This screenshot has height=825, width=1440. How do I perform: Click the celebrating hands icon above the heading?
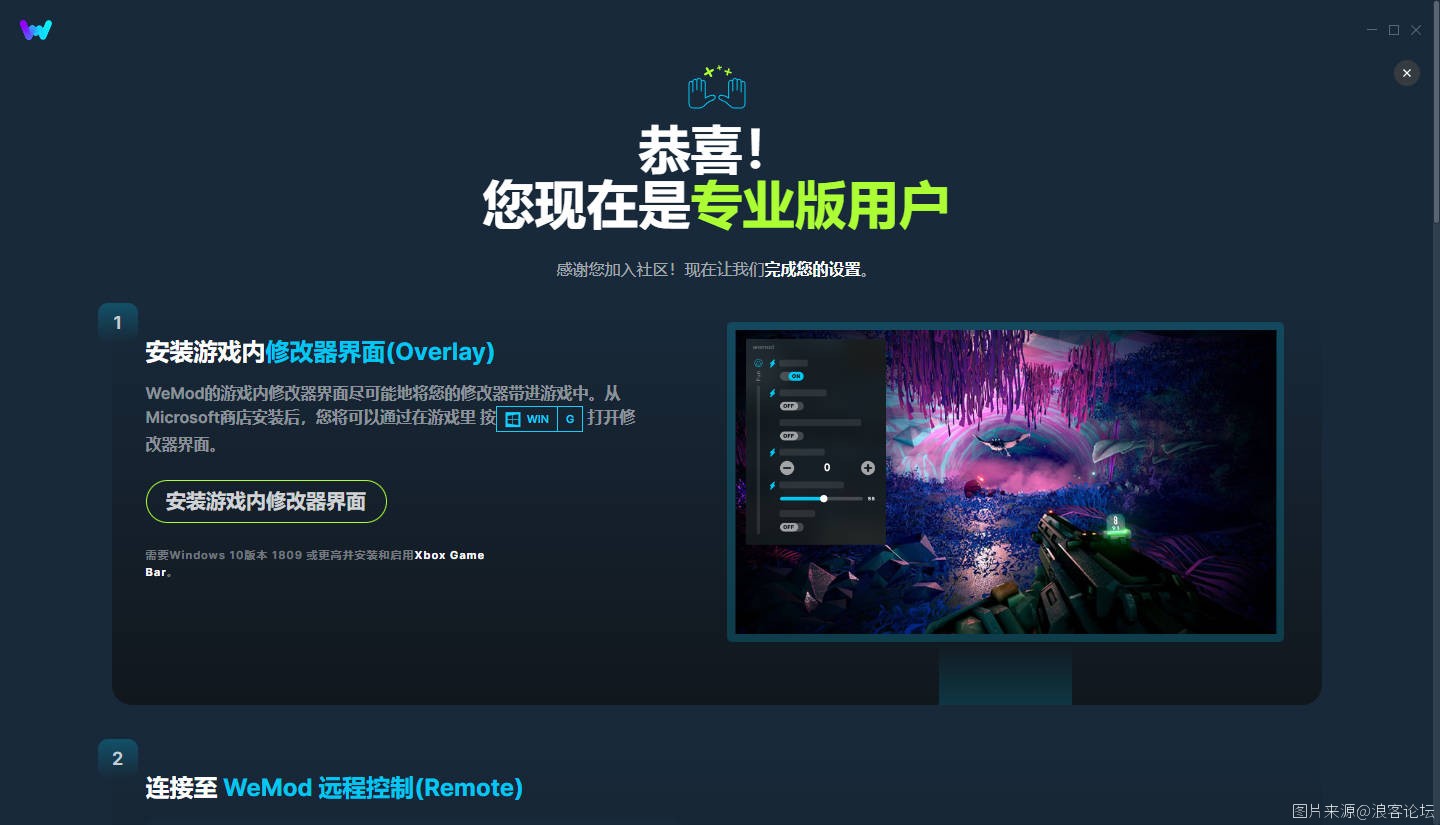coord(717,87)
